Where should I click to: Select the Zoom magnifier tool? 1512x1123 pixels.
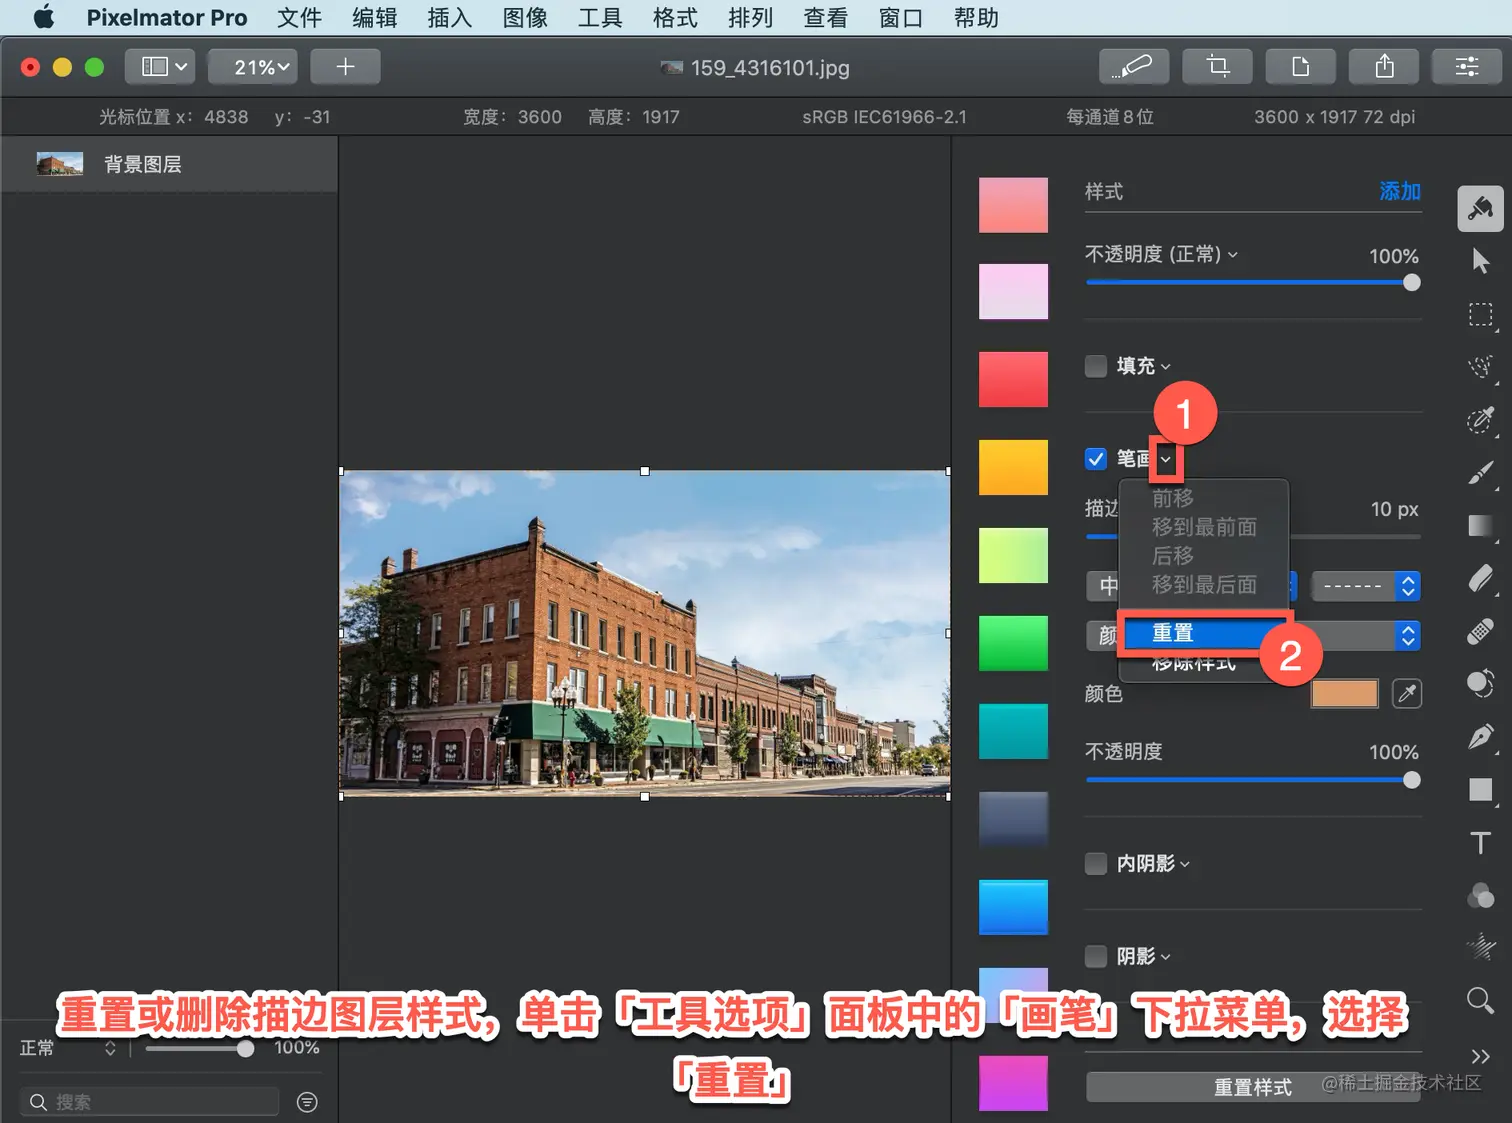tap(1480, 1000)
